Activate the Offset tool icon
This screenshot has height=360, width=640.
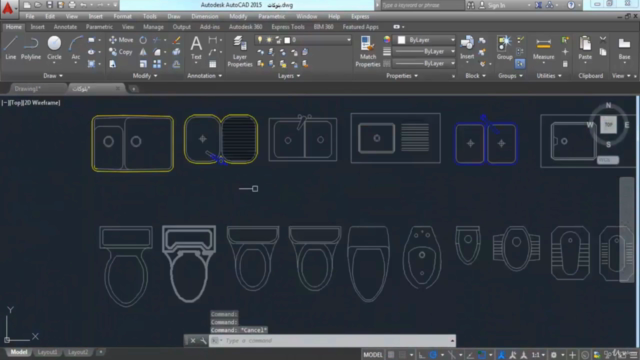click(x=176, y=64)
